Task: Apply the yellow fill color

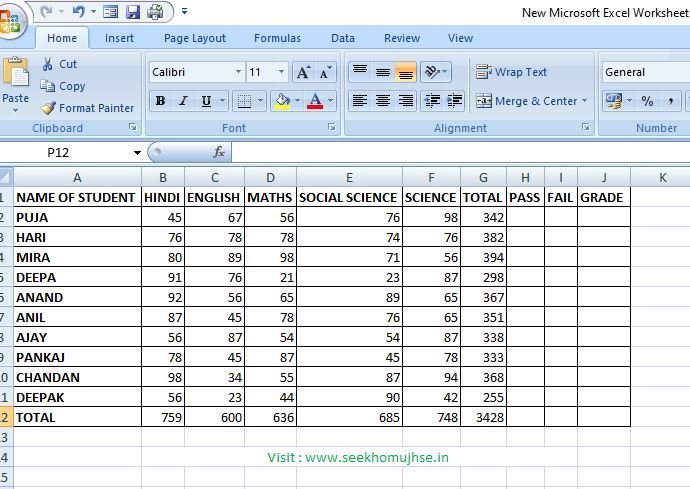Action: tap(282, 101)
